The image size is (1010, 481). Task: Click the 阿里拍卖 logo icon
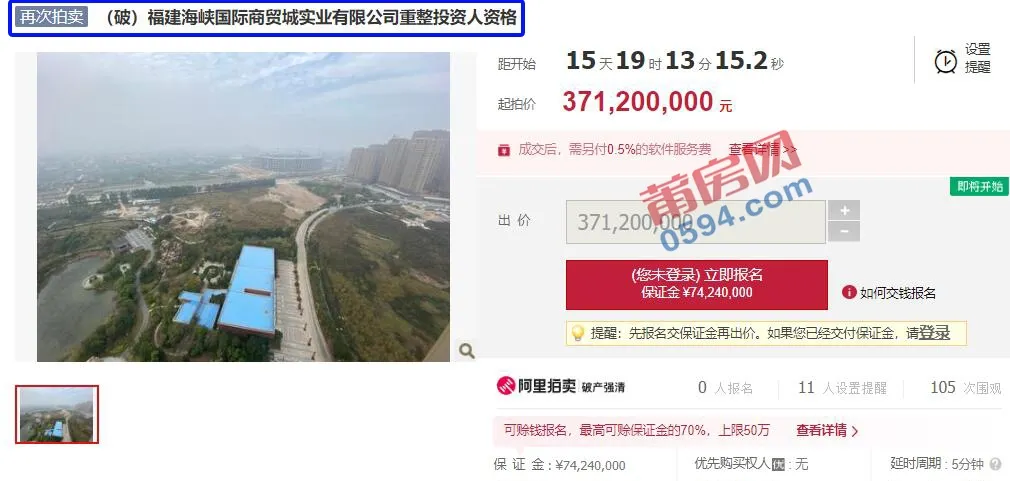[506, 386]
